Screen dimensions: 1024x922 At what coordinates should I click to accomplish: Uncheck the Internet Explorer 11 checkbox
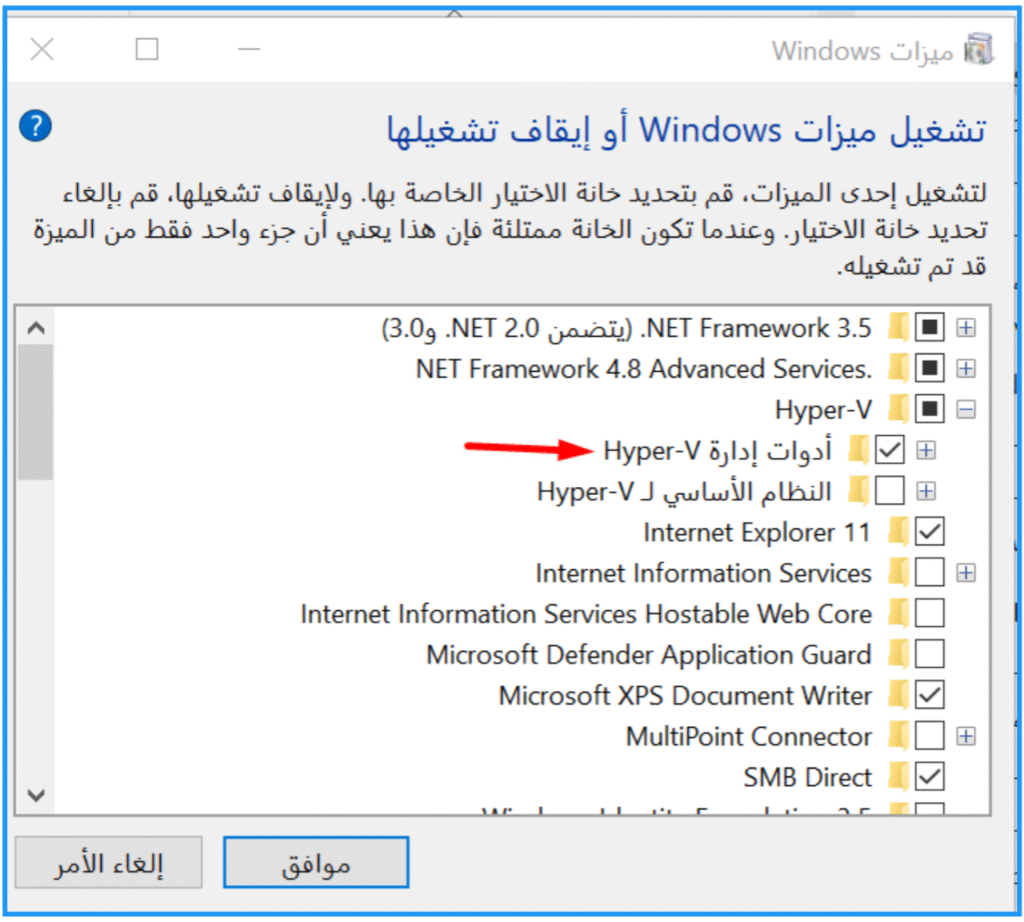click(x=930, y=532)
